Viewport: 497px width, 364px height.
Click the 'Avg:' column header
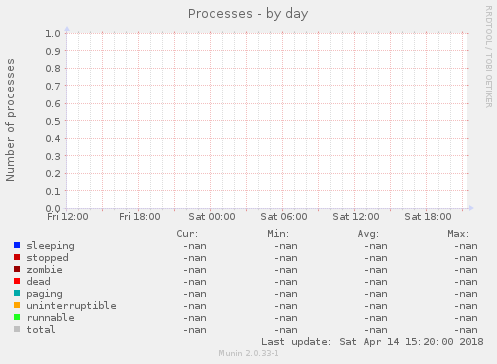368,234
